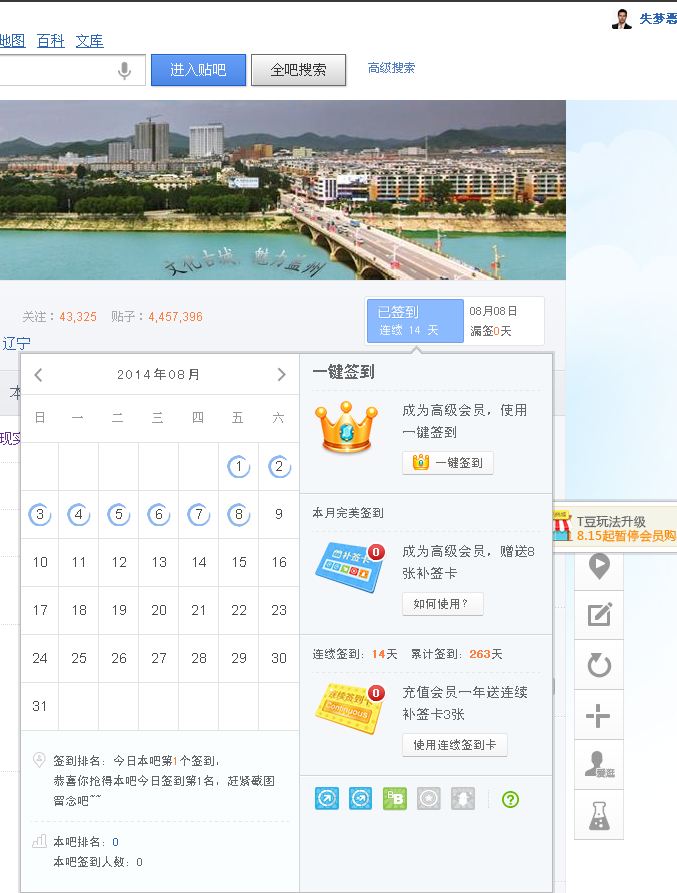
Task: Click the city bridge banner image
Action: point(282,190)
